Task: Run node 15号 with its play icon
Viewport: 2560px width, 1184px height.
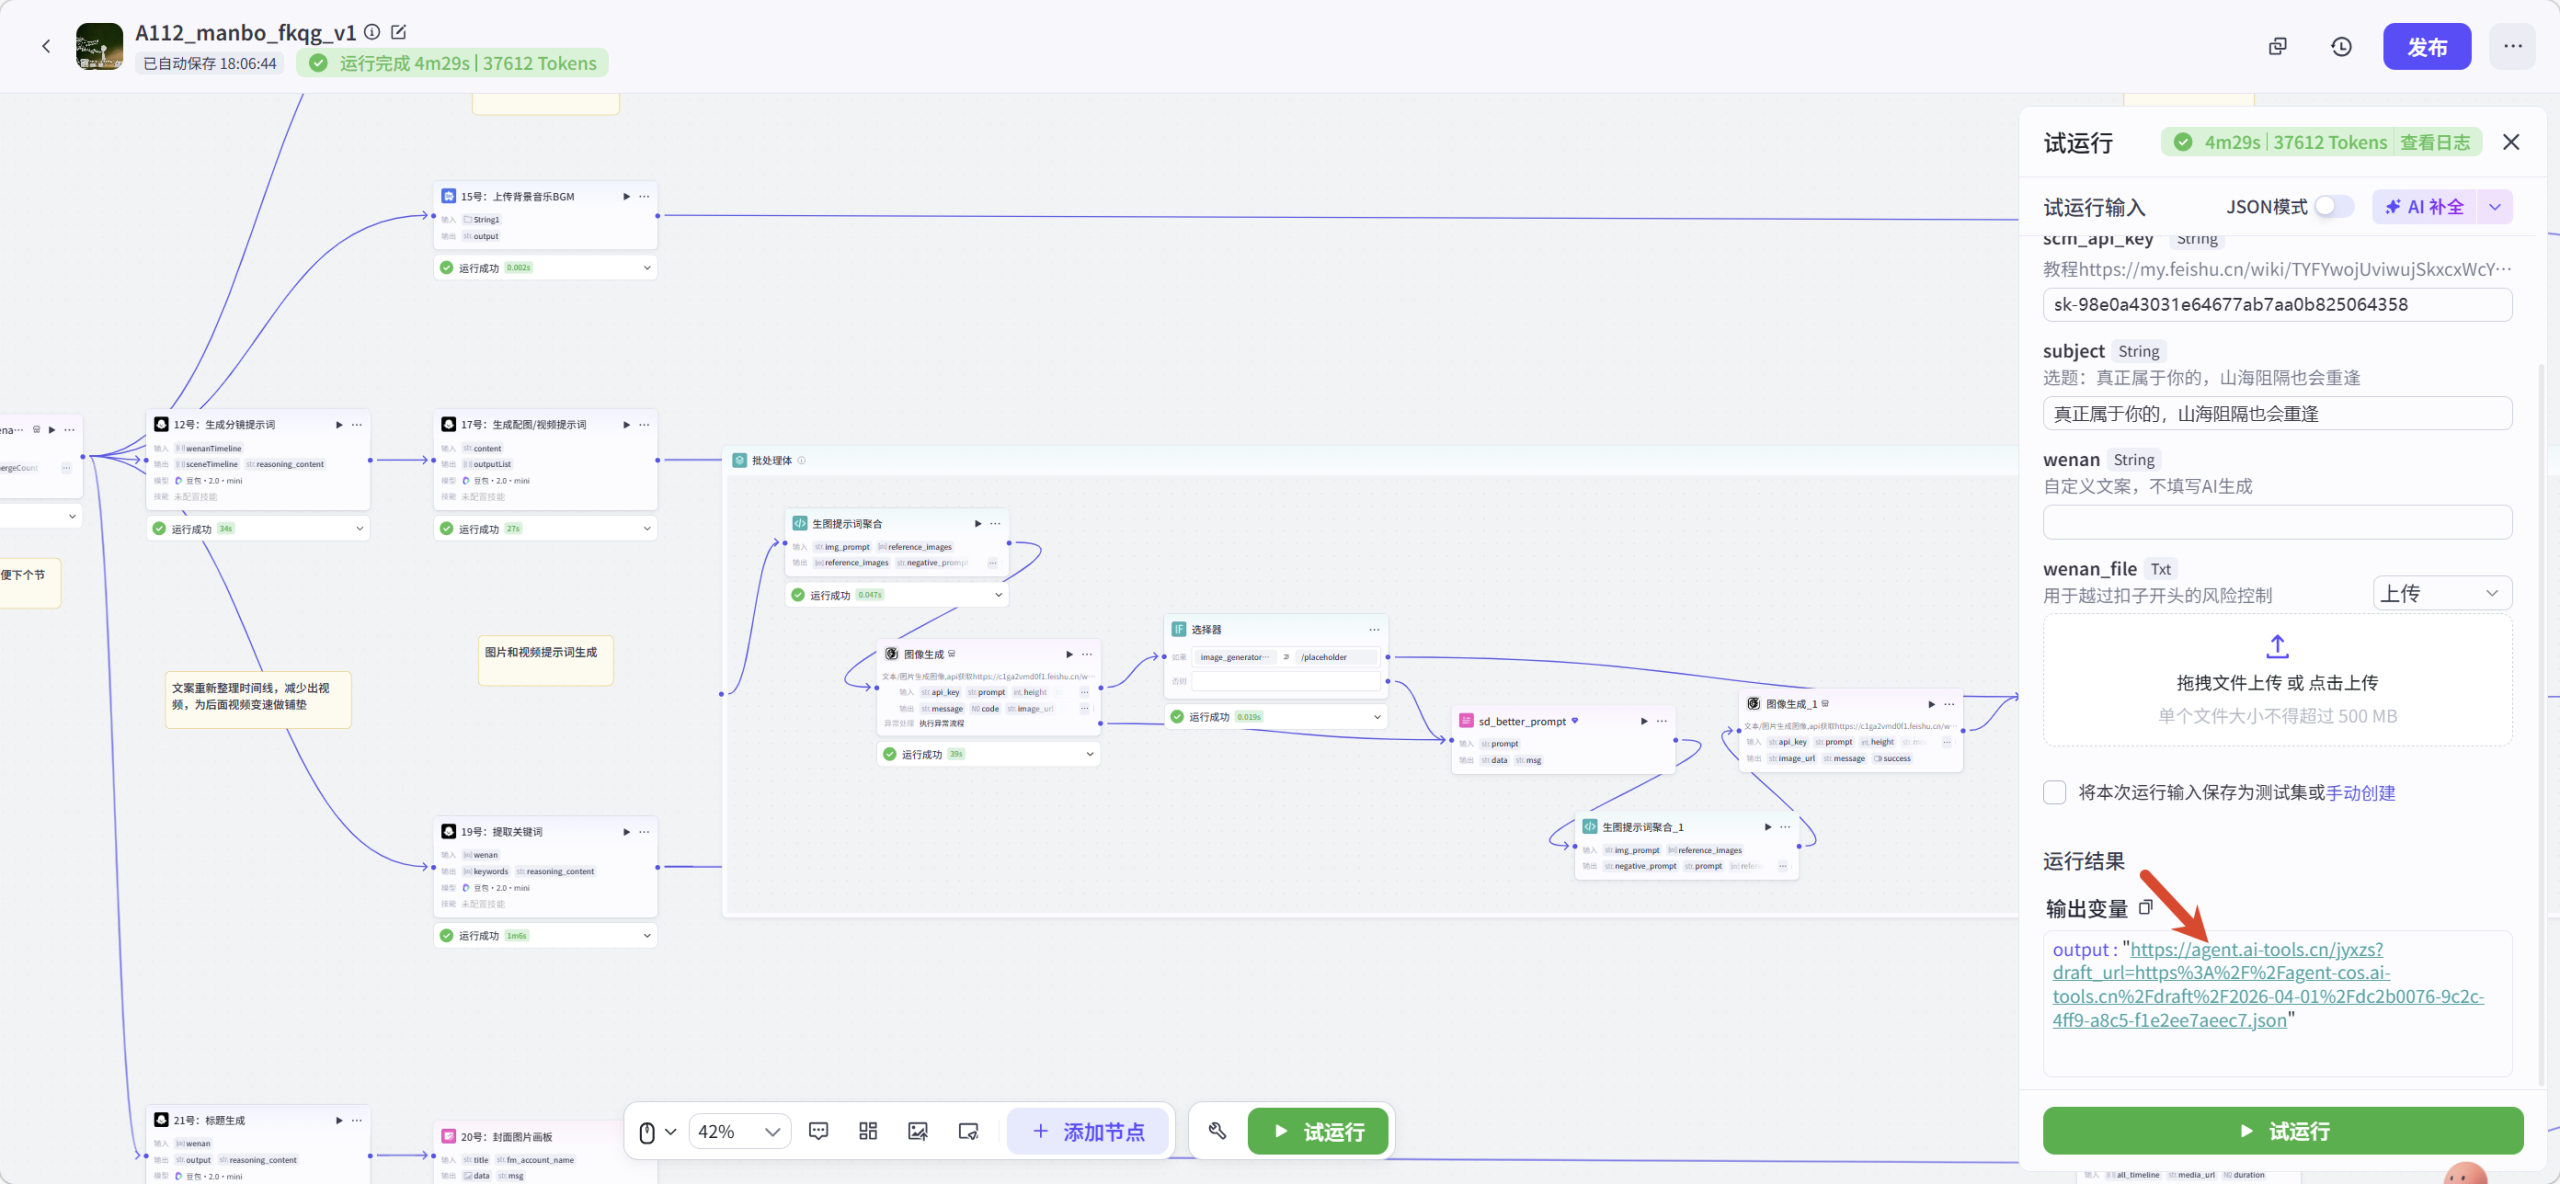Action: [x=627, y=196]
